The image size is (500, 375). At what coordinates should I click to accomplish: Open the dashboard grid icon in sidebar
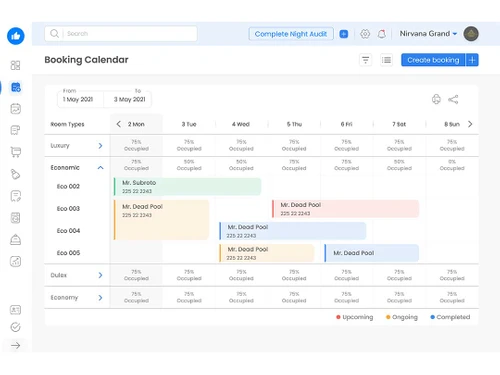pyautogui.click(x=15, y=65)
